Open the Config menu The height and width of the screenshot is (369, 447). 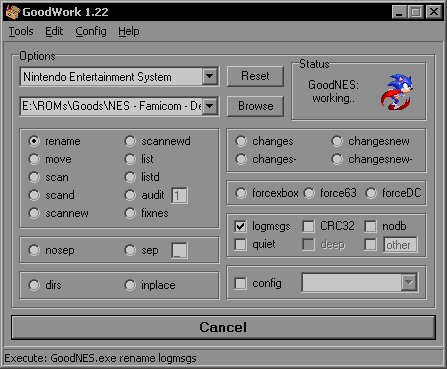91,31
